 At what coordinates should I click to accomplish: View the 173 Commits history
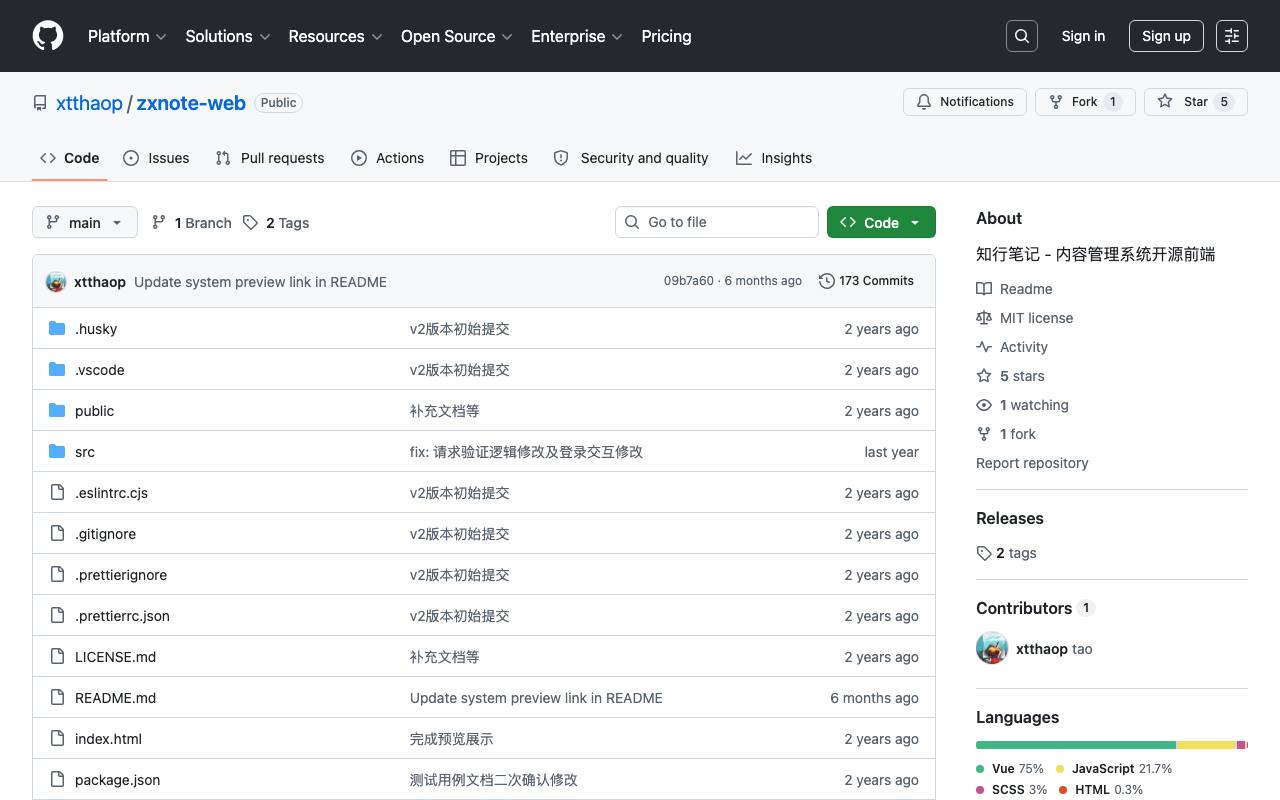pos(867,281)
